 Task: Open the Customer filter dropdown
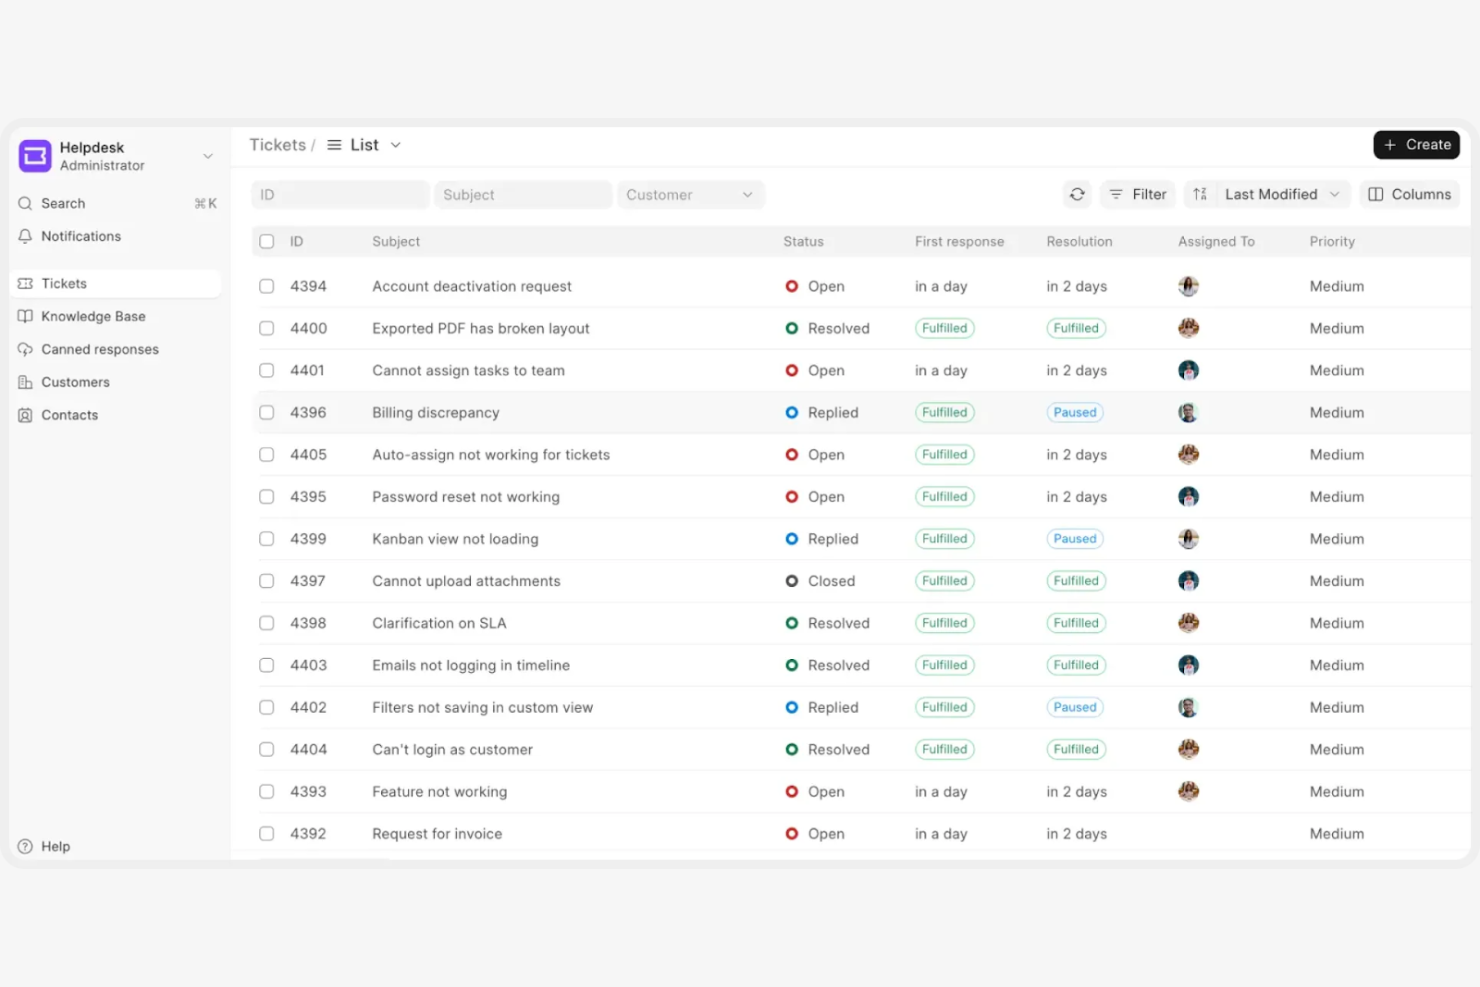[690, 194]
